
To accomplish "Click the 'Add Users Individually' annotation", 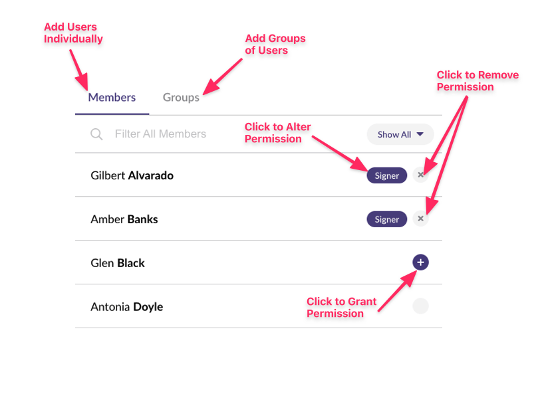I will coord(73,33).
